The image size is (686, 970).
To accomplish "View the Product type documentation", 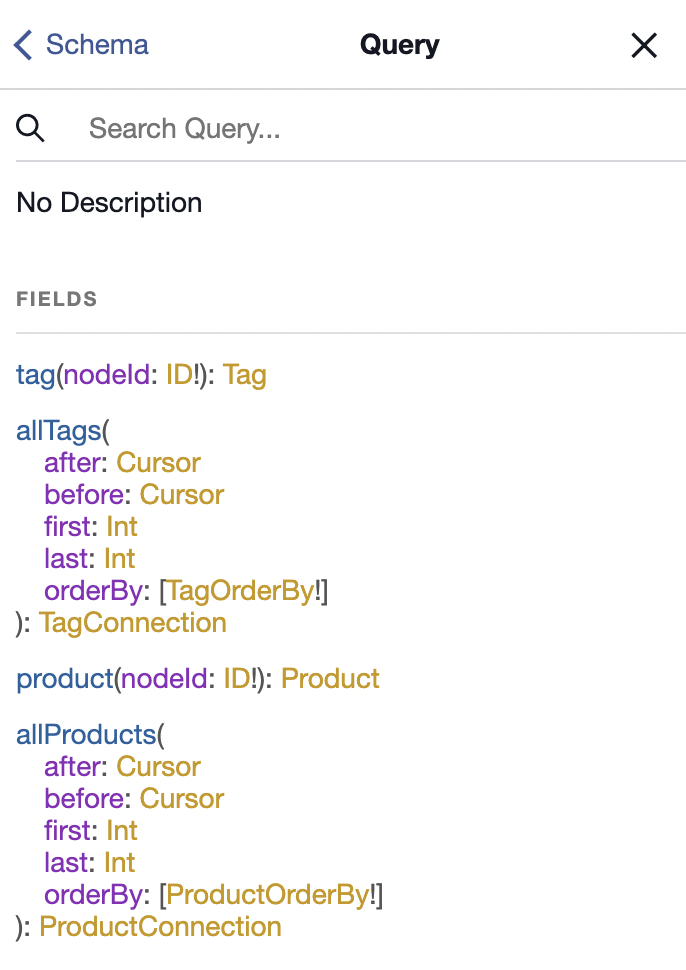I will (x=330, y=678).
